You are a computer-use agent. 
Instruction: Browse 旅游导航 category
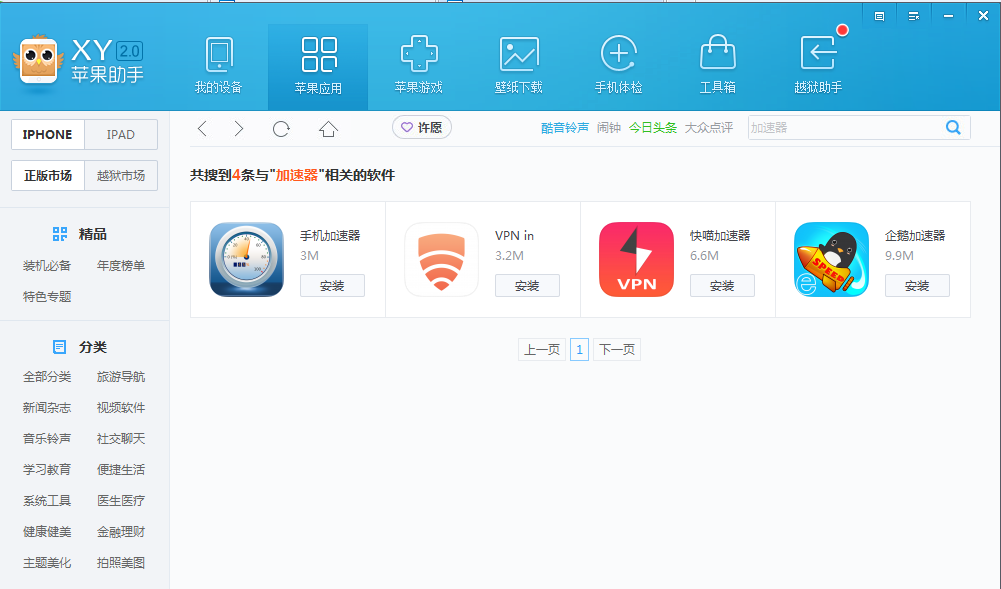click(121, 377)
